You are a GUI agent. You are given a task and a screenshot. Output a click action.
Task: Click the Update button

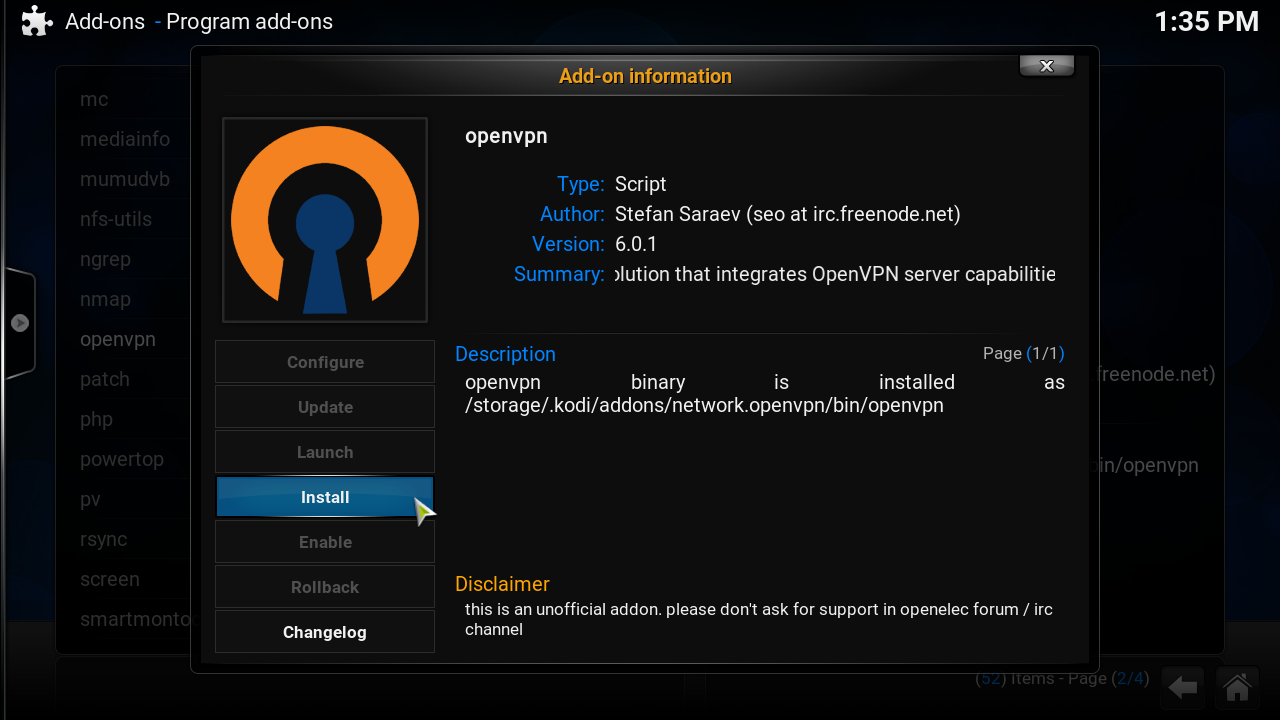pyautogui.click(x=325, y=407)
